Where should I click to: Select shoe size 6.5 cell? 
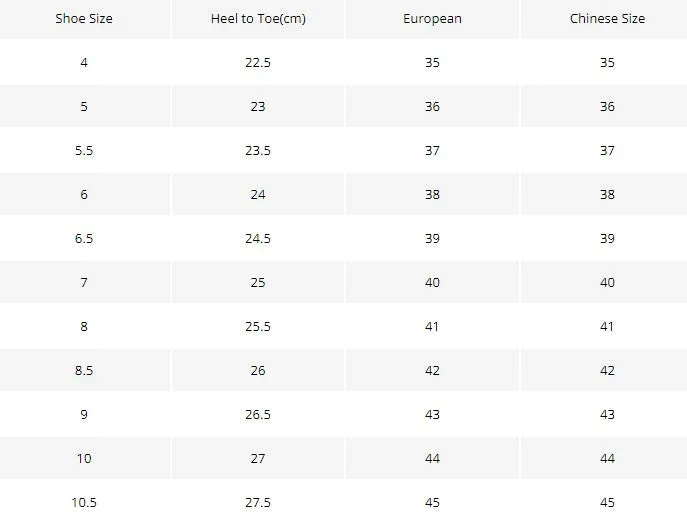pyautogui.click(x=84, y=239)
